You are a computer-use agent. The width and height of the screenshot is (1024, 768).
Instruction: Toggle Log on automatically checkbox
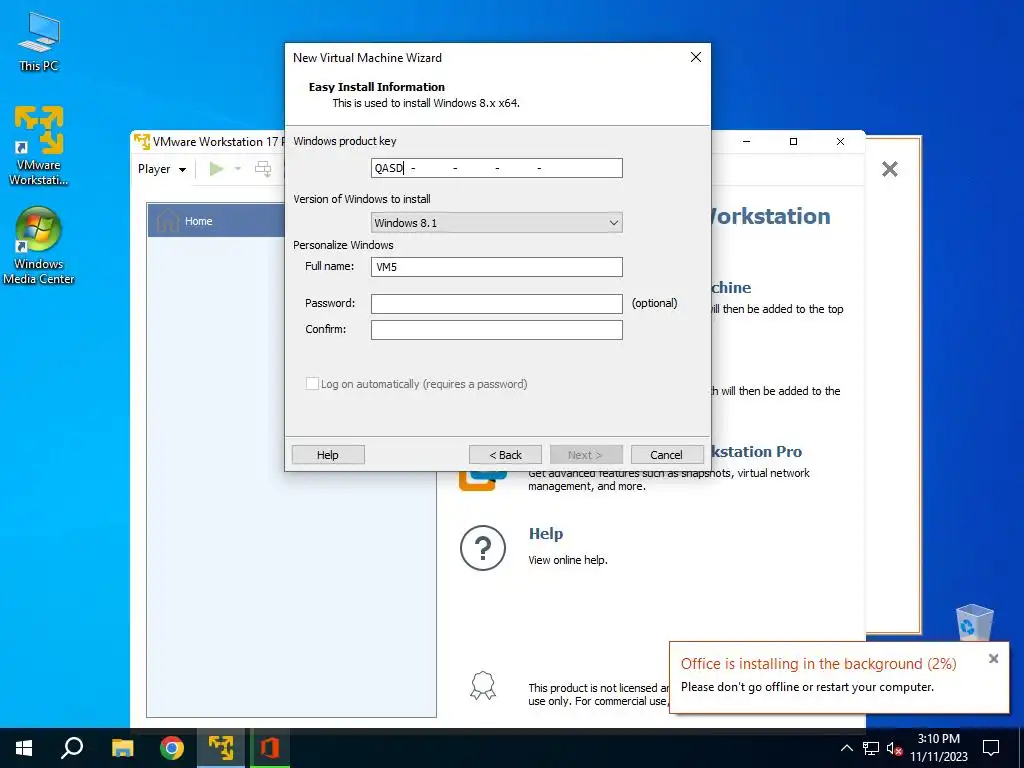[x=312, y=384]
